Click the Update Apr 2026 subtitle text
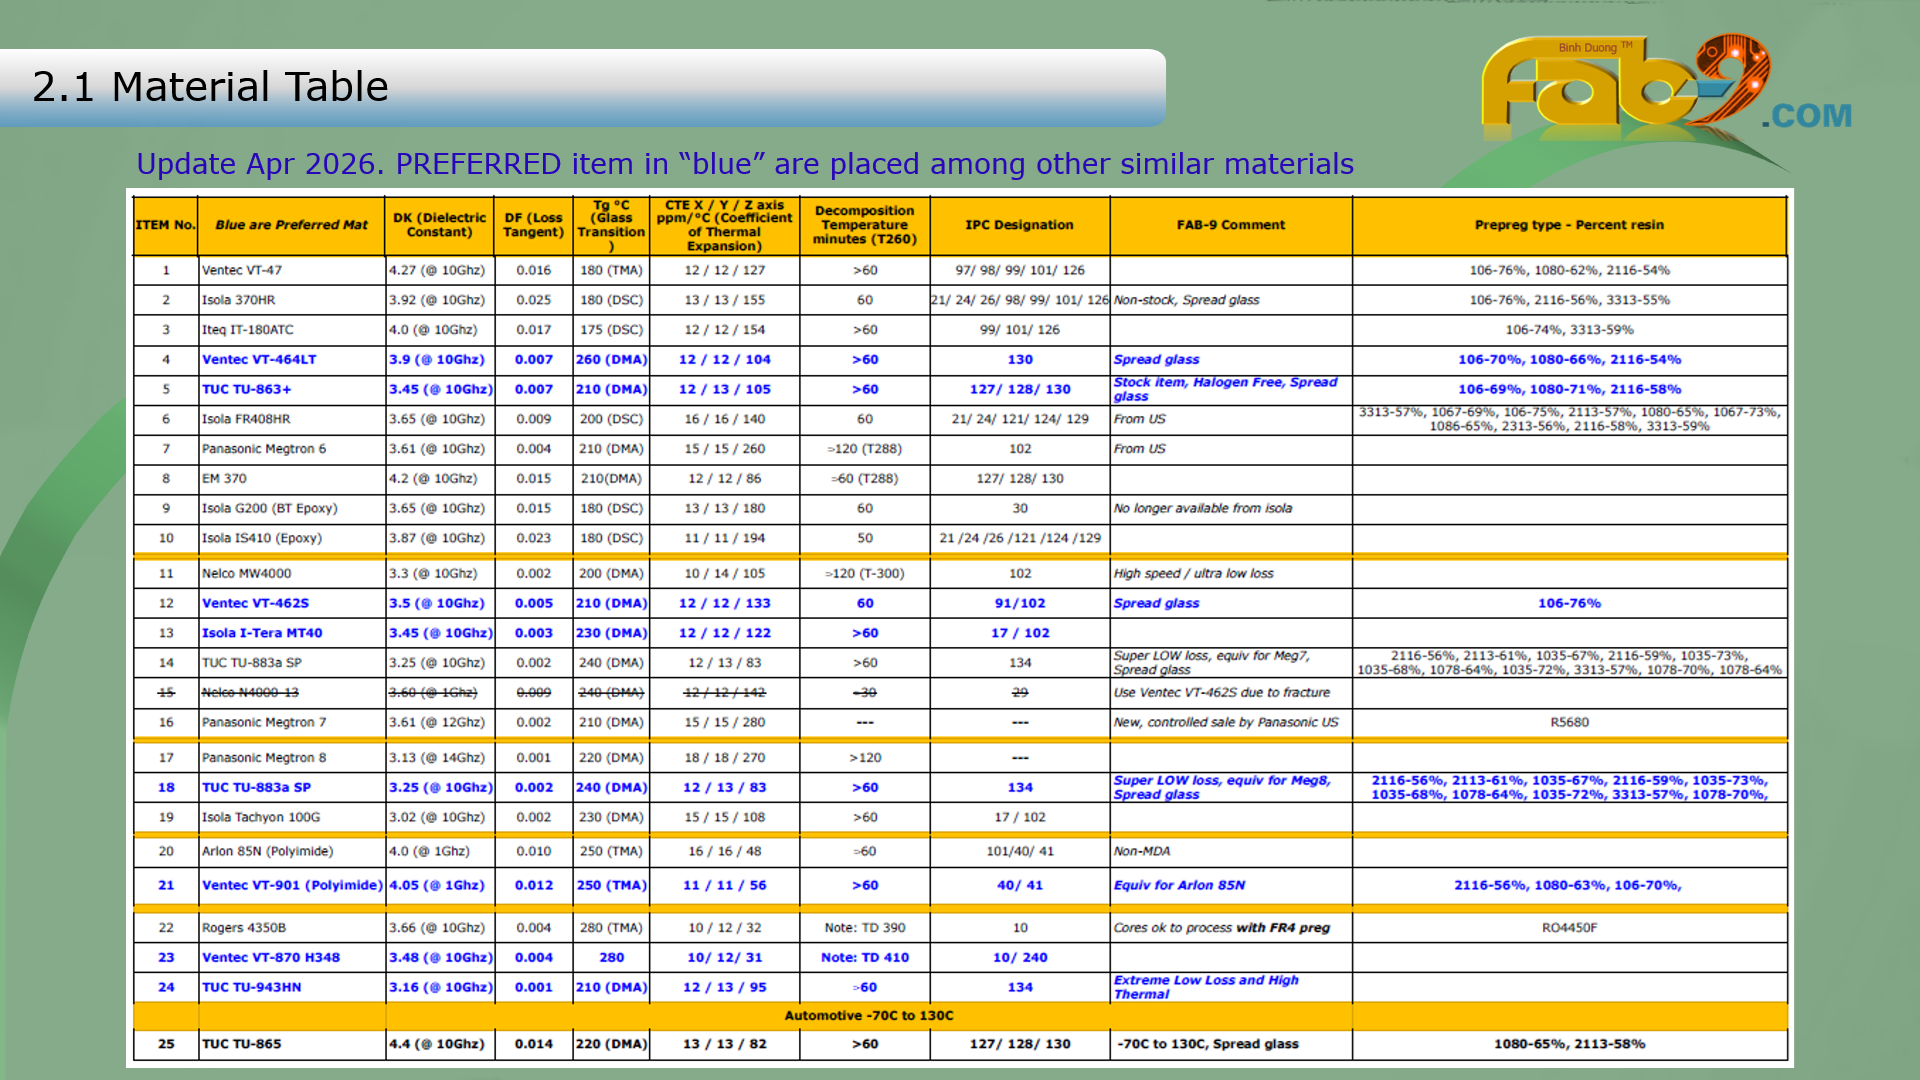The width and height of the screenshot is (1920, 1080). (x=744, y=164)
